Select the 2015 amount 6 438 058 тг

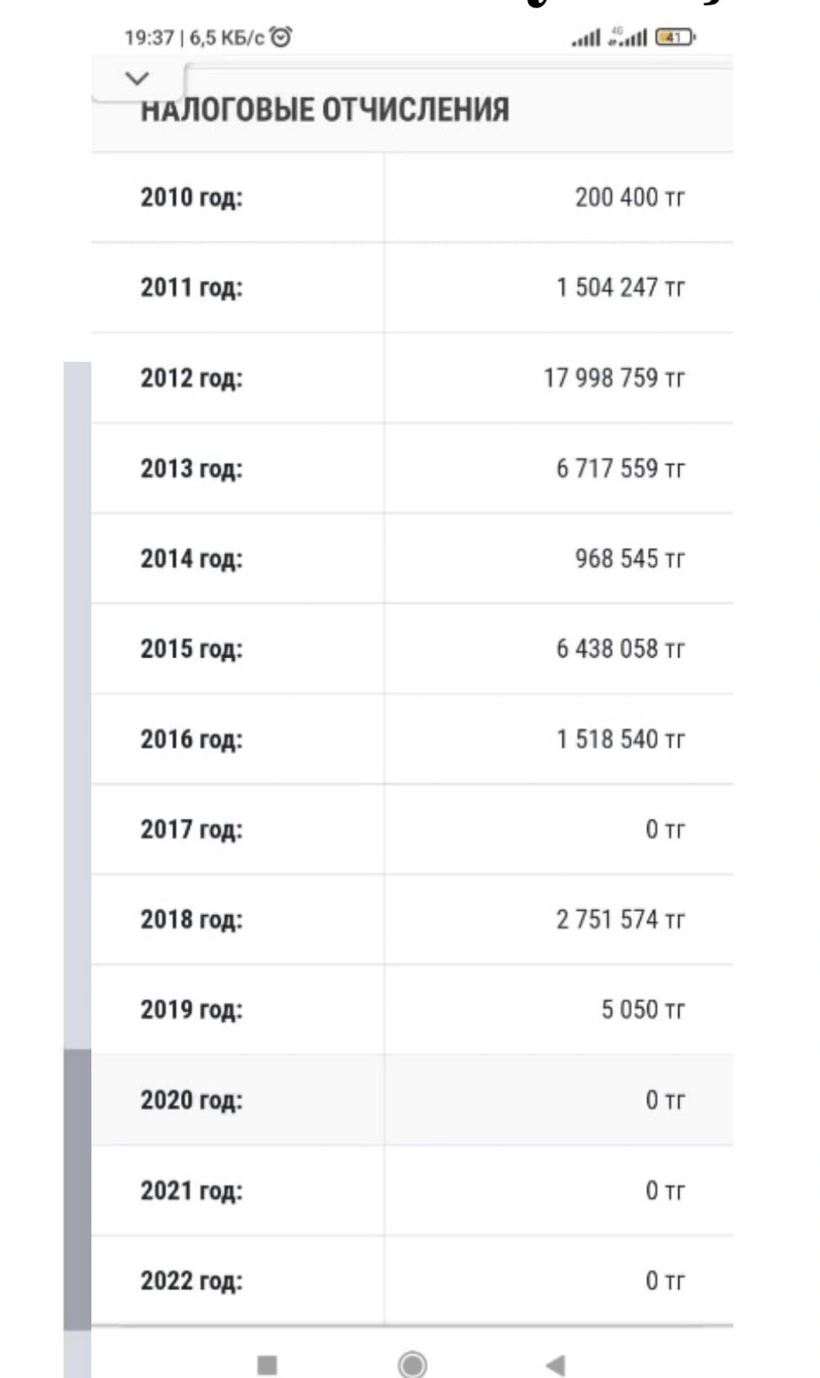(x=621, y=649)
